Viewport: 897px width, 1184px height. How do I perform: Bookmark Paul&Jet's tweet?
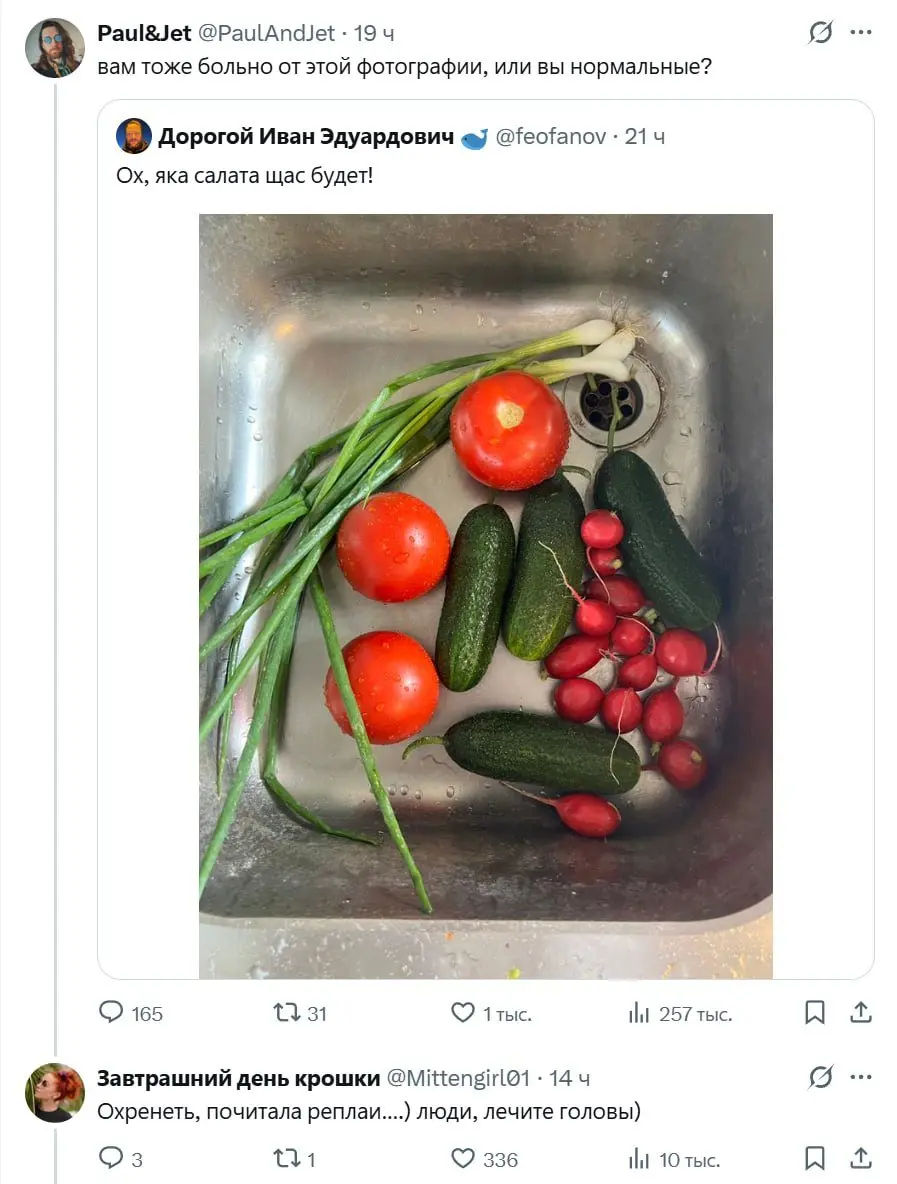815,1013
